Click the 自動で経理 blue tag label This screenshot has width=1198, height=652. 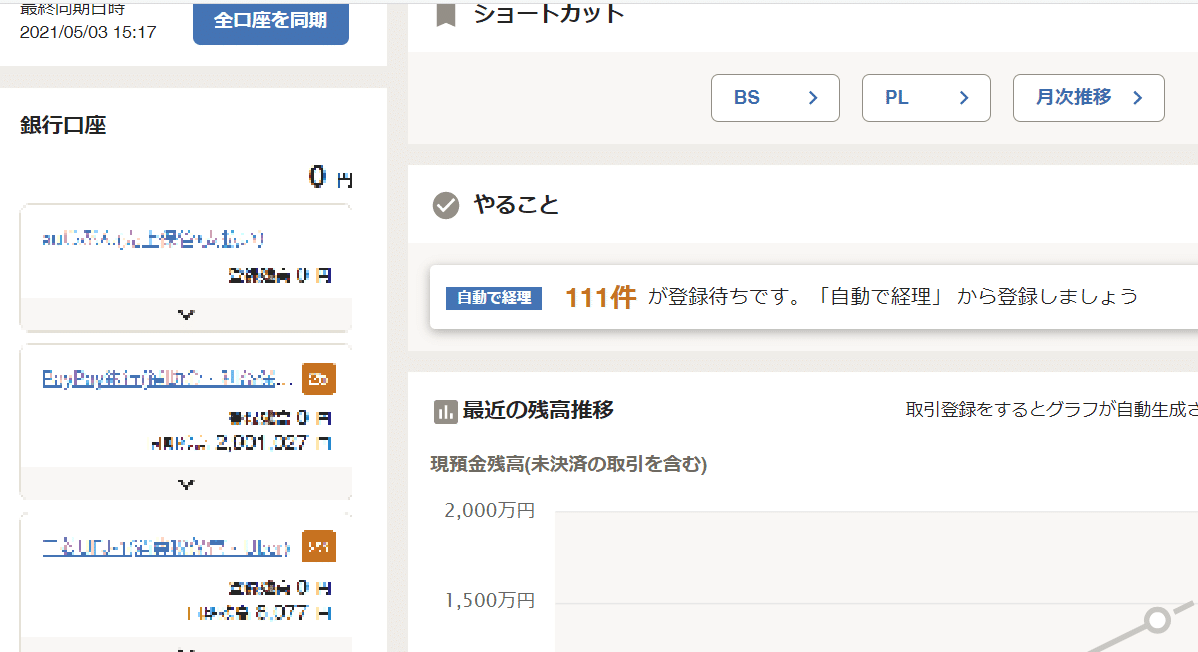coord(494,298)
